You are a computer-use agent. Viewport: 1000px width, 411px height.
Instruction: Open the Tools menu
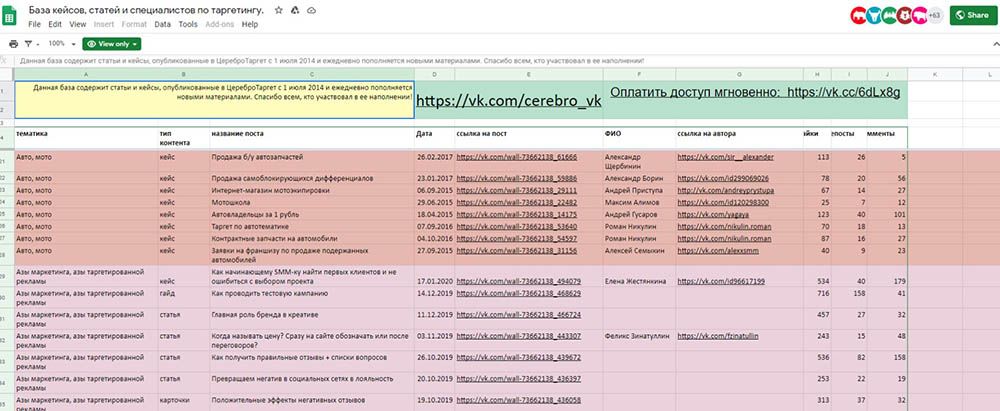188,24
